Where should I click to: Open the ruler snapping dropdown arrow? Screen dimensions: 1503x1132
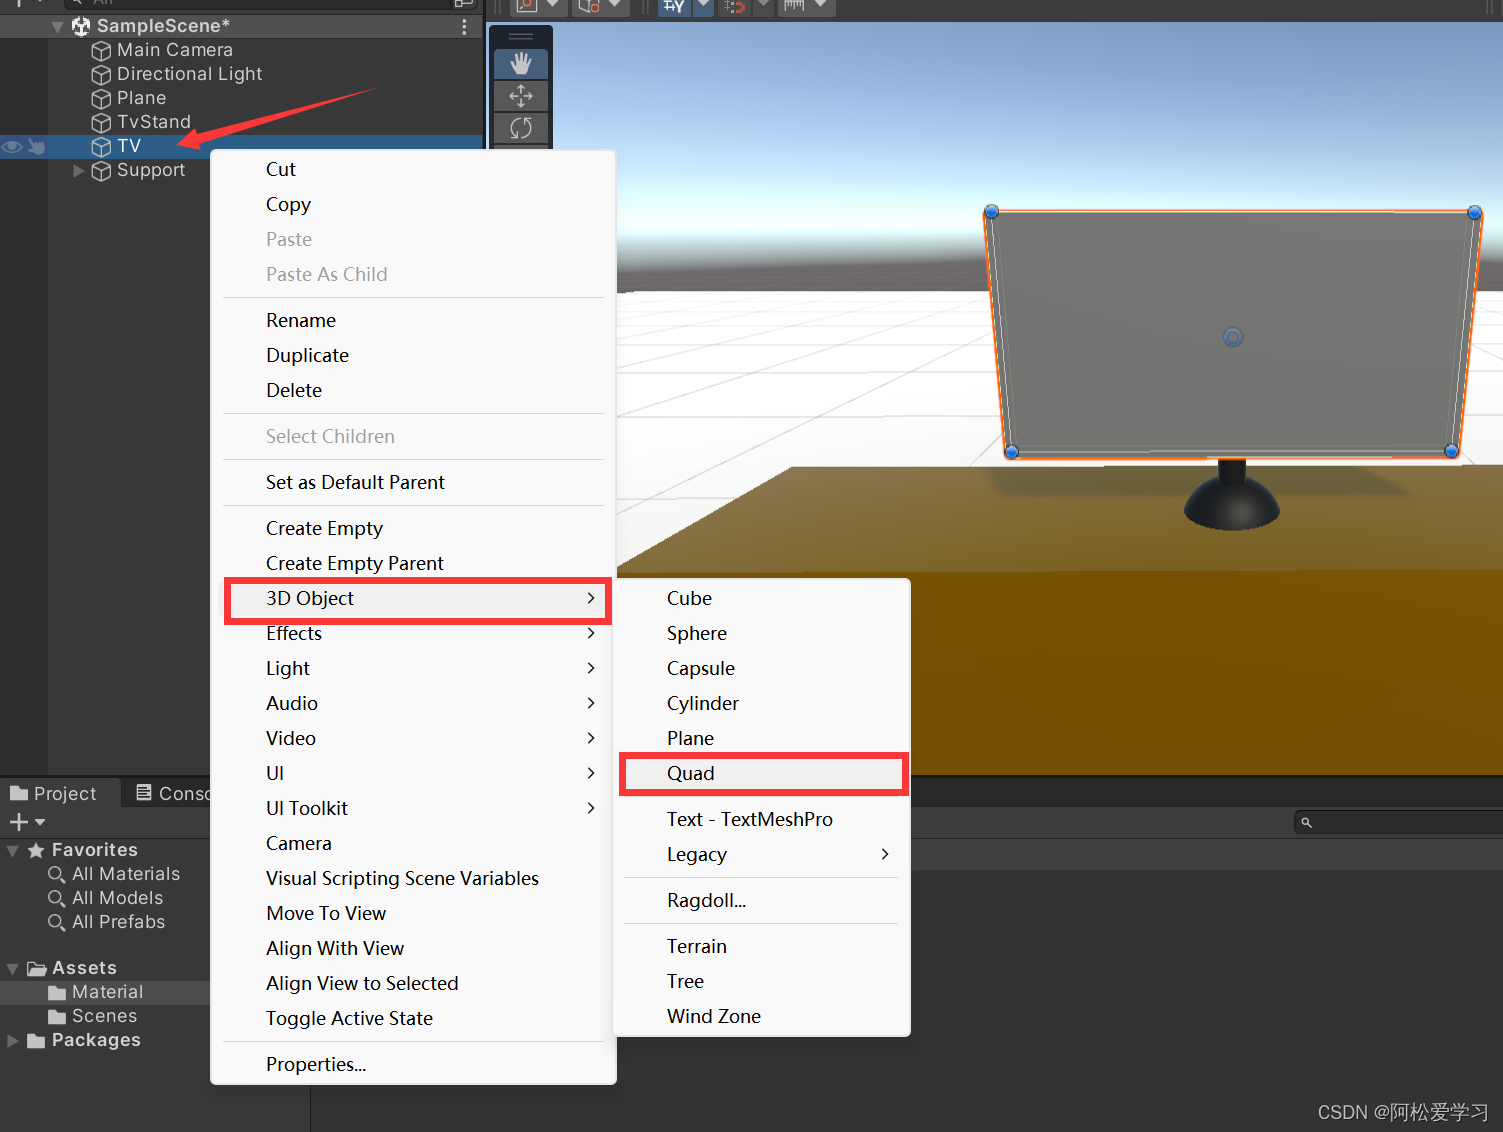point(820,5)
